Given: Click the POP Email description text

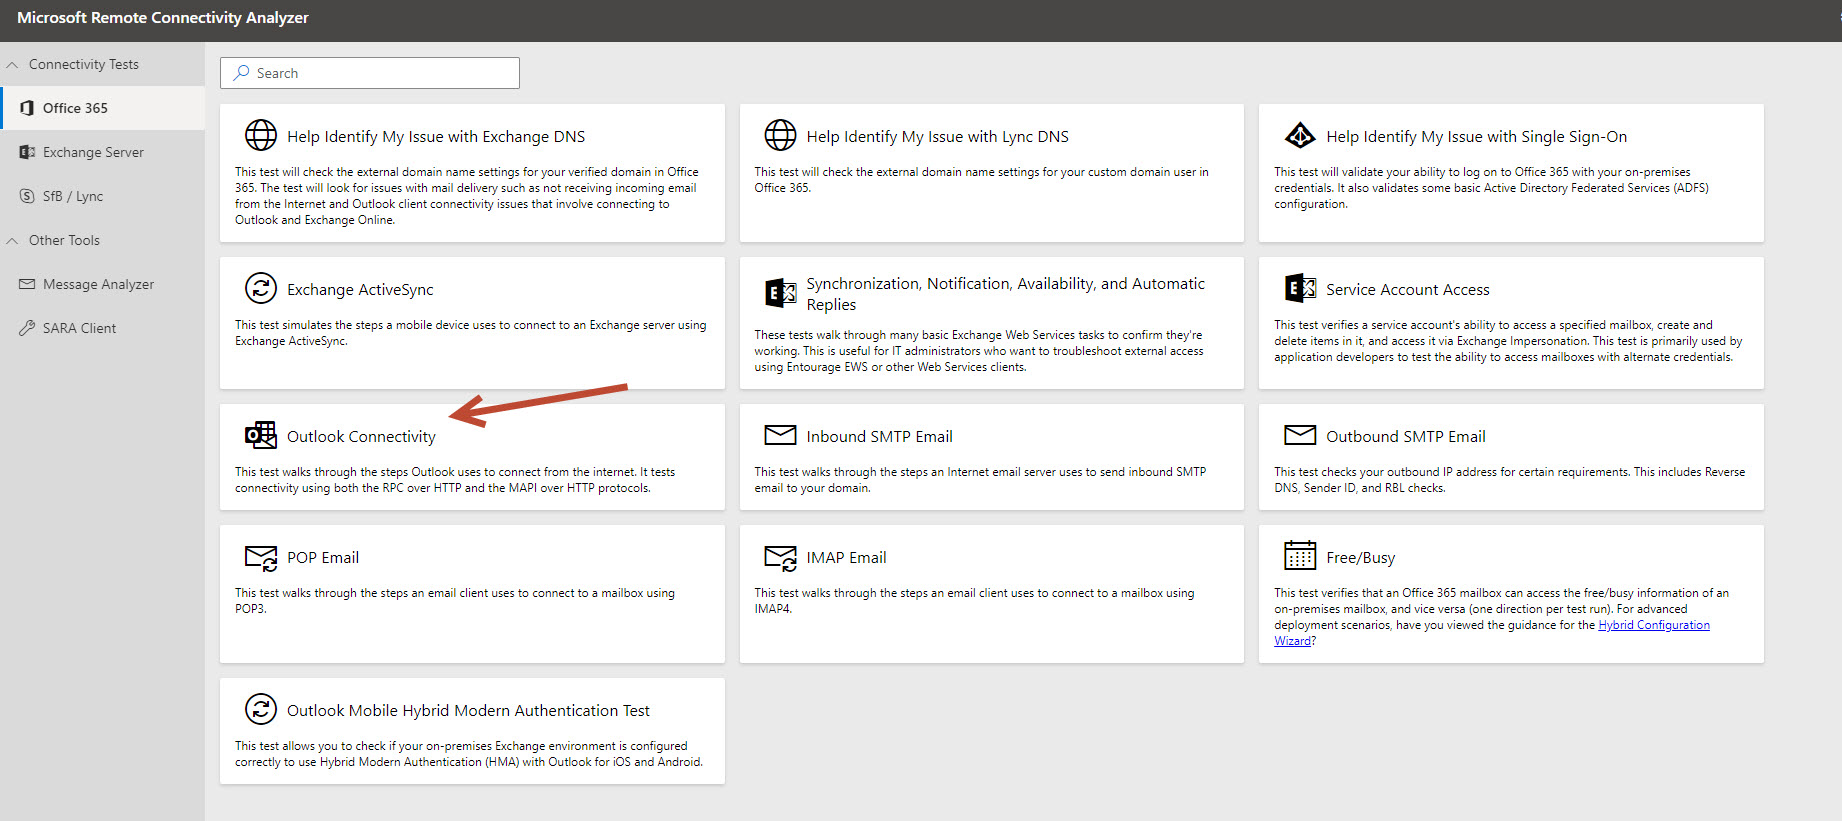Looking at the screenshot, I should tap(455, 601).
